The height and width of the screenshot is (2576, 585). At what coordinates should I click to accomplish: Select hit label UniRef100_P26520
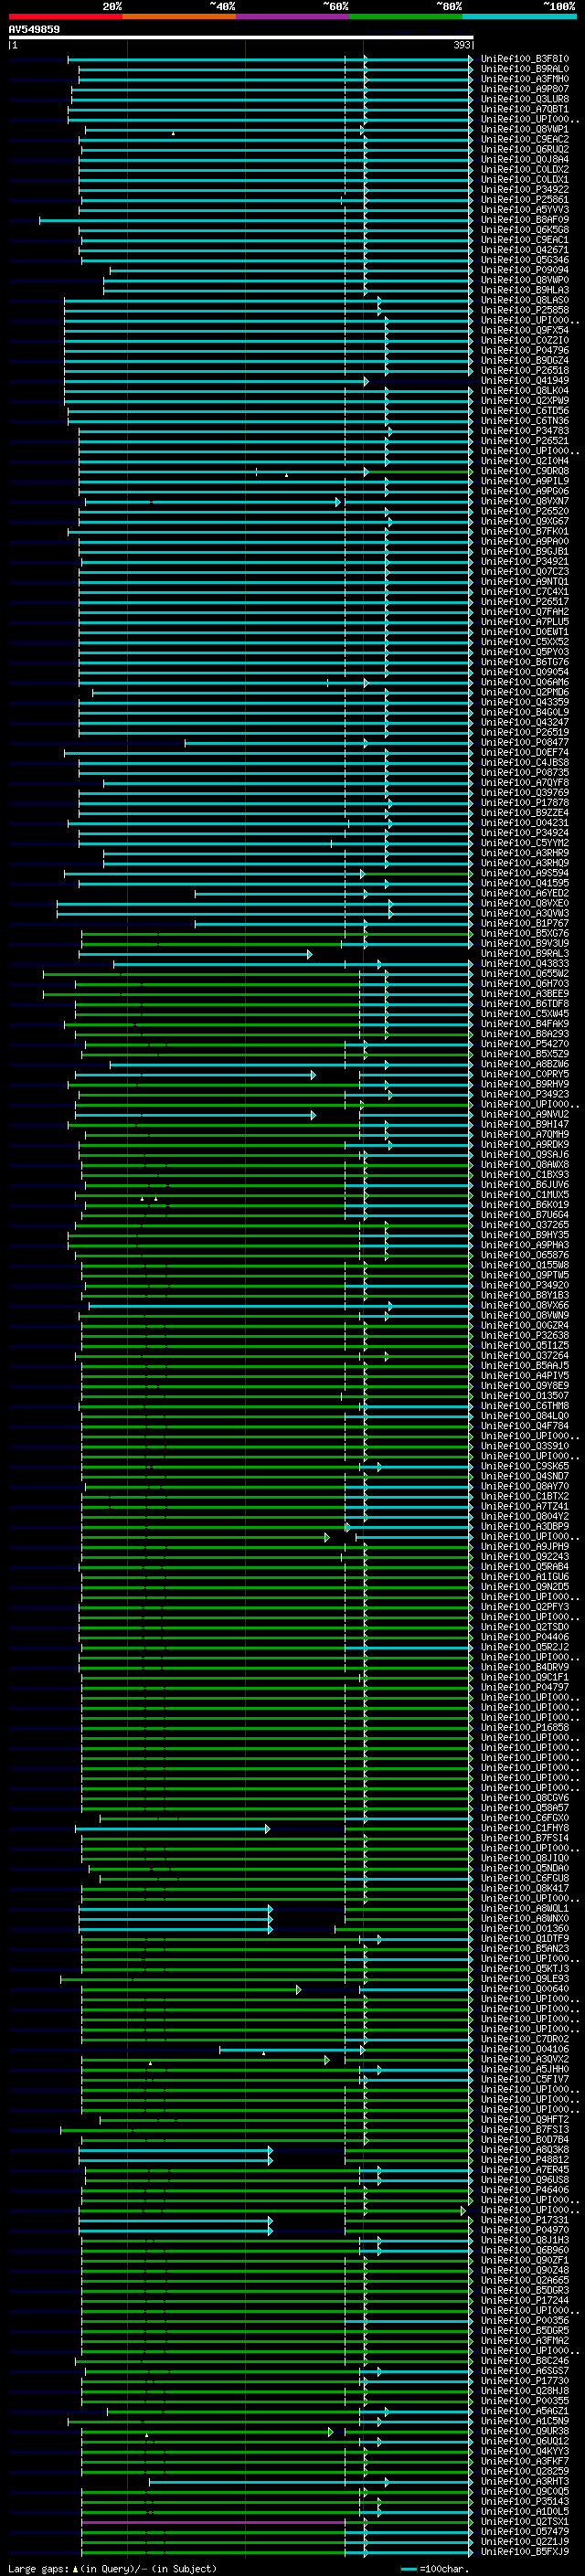pos(525,511)
